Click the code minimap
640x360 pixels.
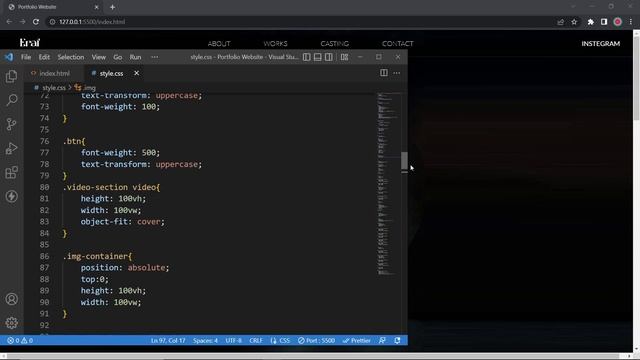tap(388, 184)
